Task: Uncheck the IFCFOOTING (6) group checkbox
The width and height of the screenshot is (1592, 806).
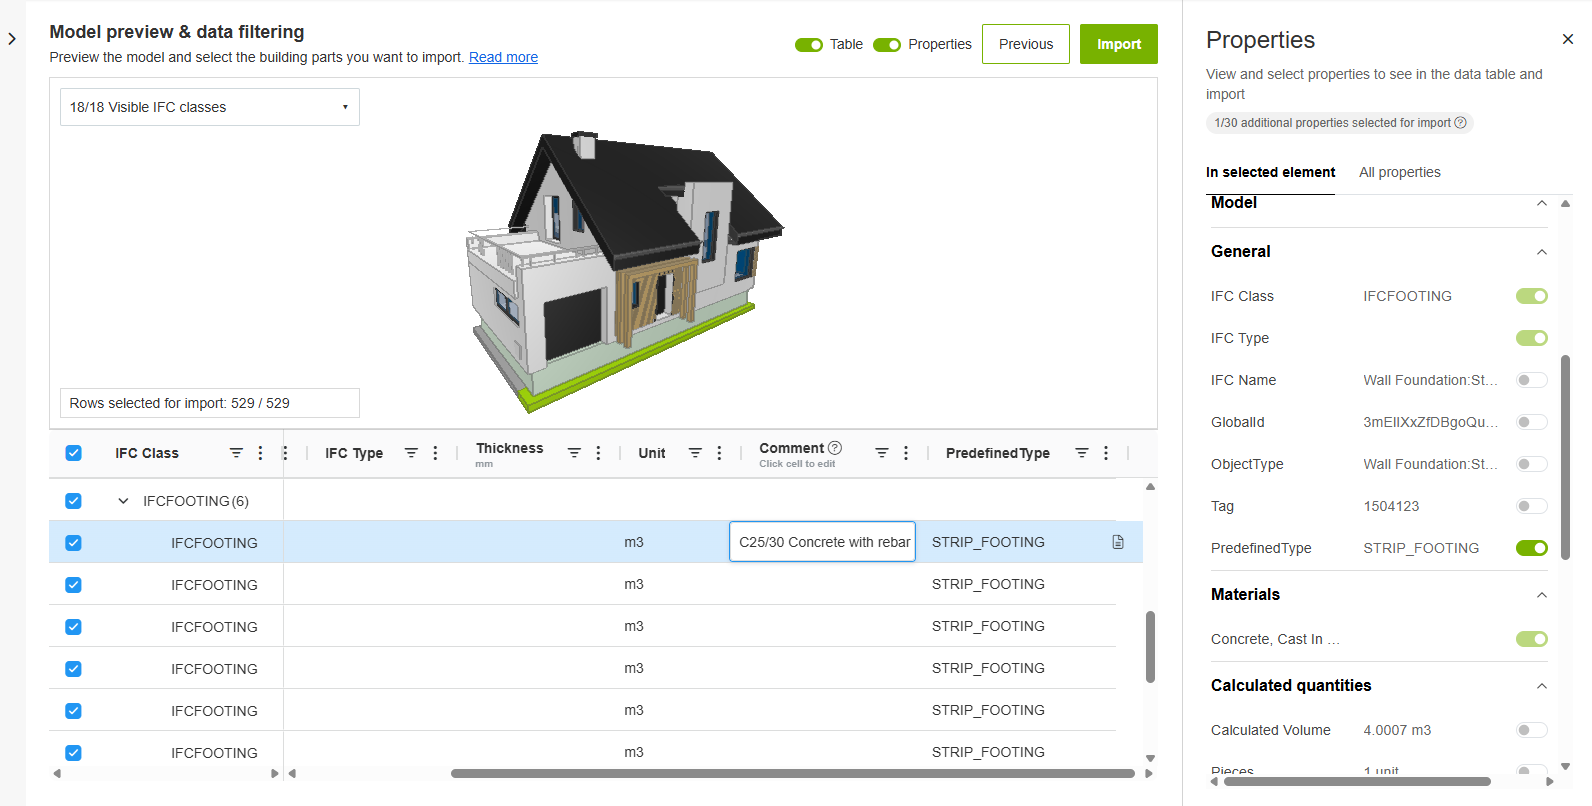Action: point(73,501)
